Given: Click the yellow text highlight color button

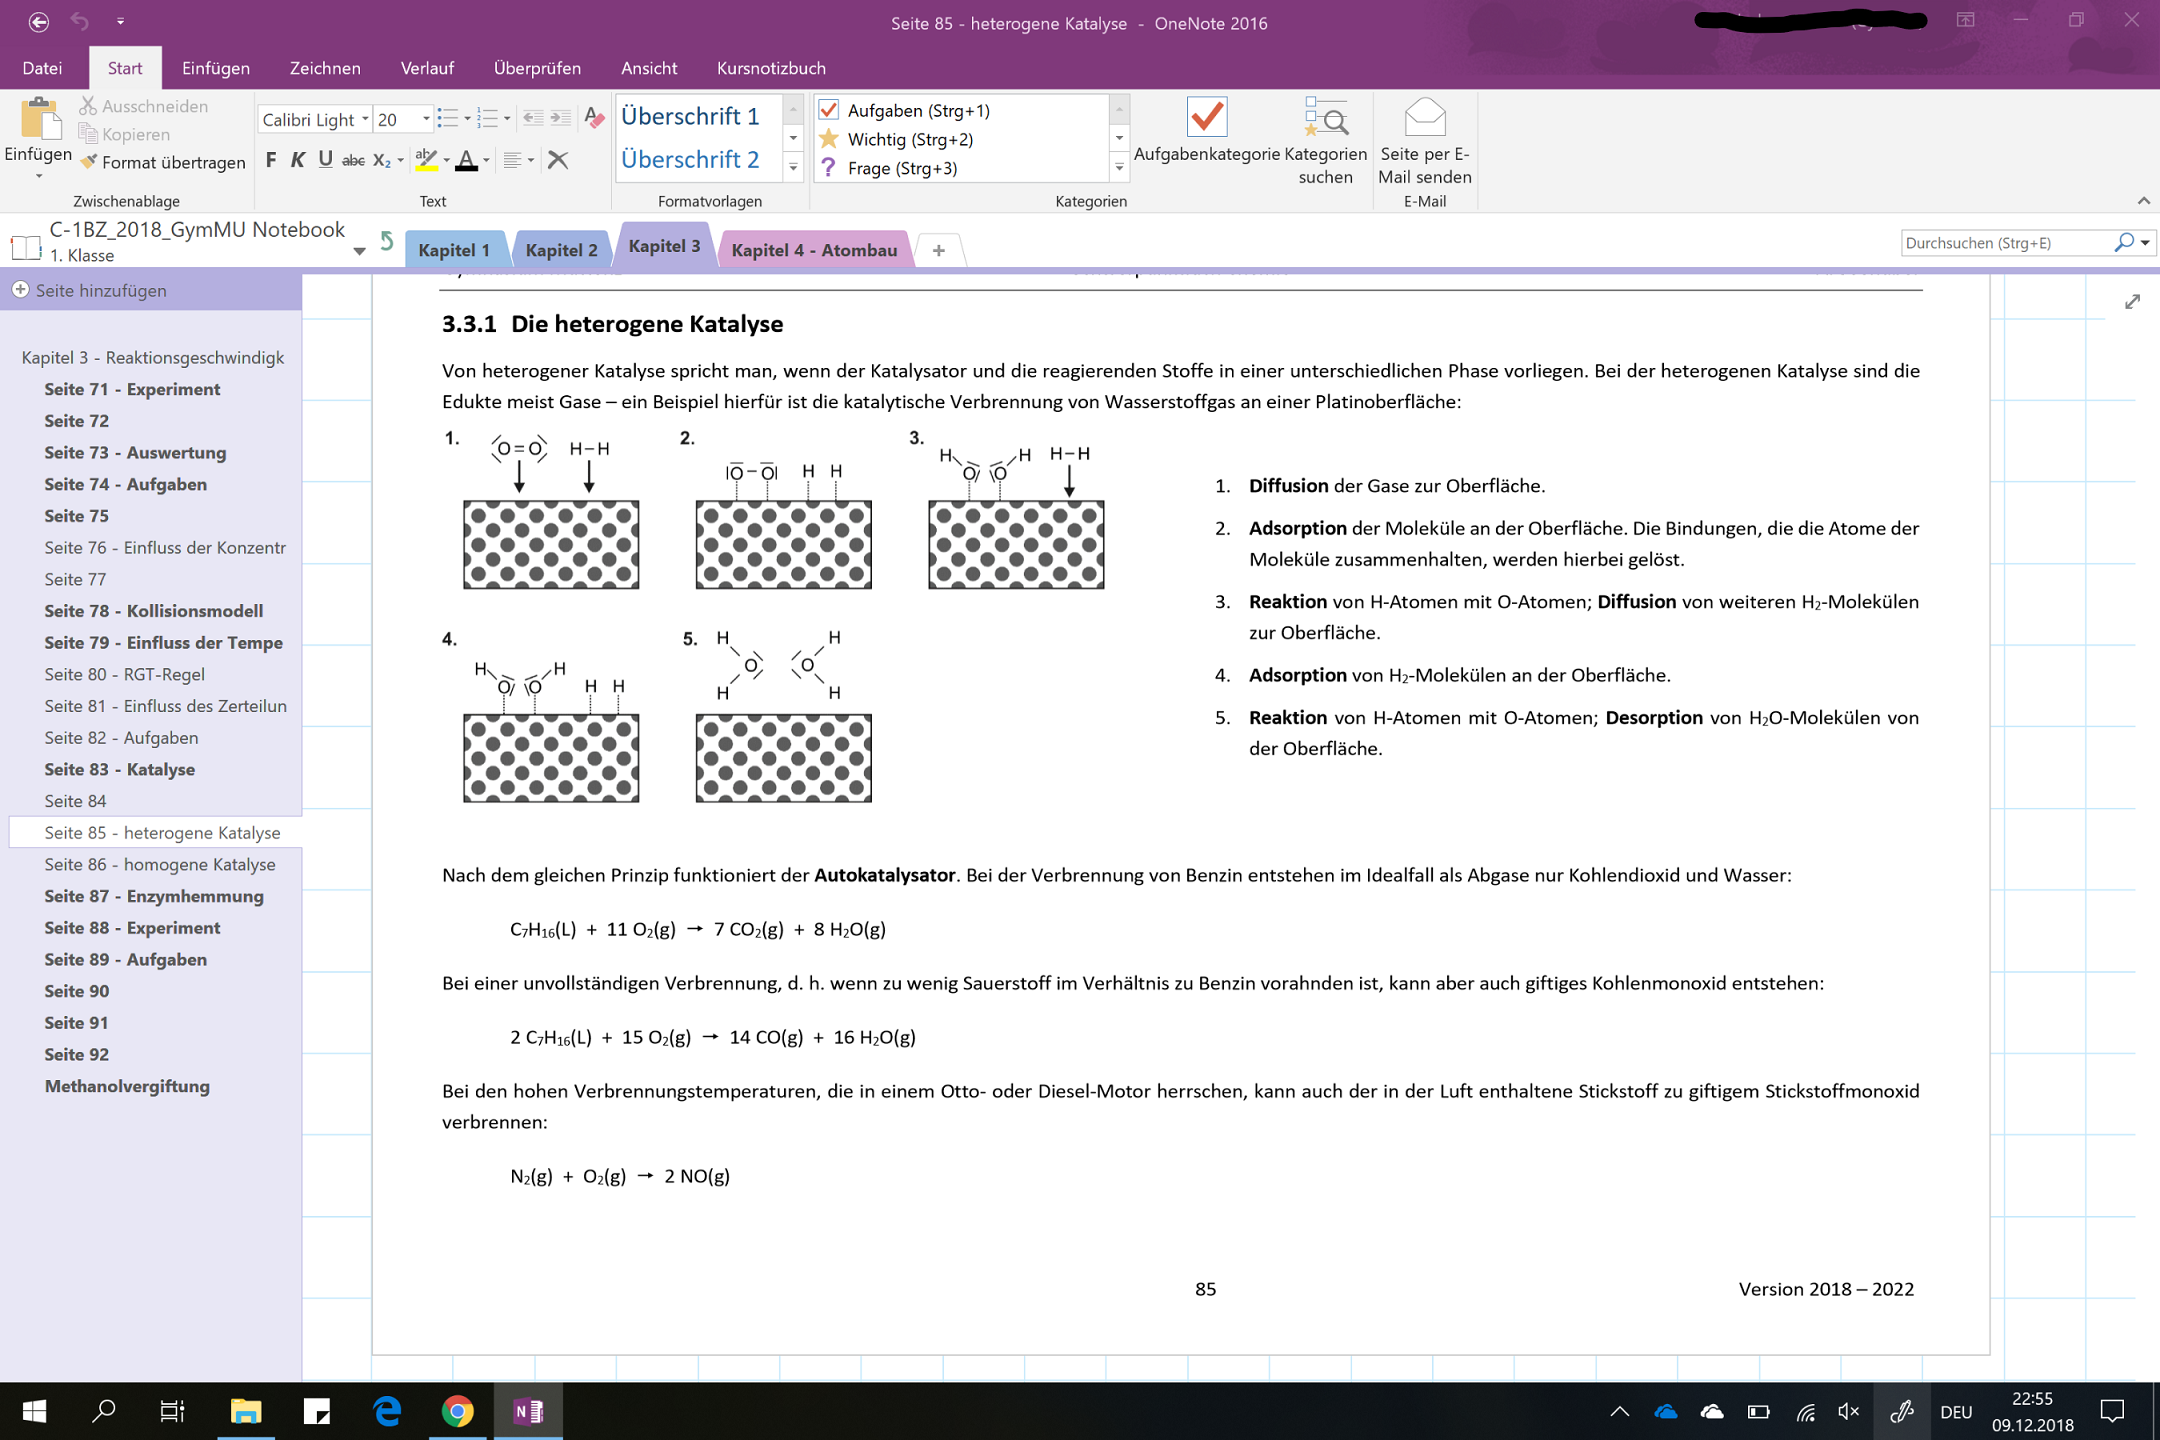Looking at the screenshot, I should (426, 160).
